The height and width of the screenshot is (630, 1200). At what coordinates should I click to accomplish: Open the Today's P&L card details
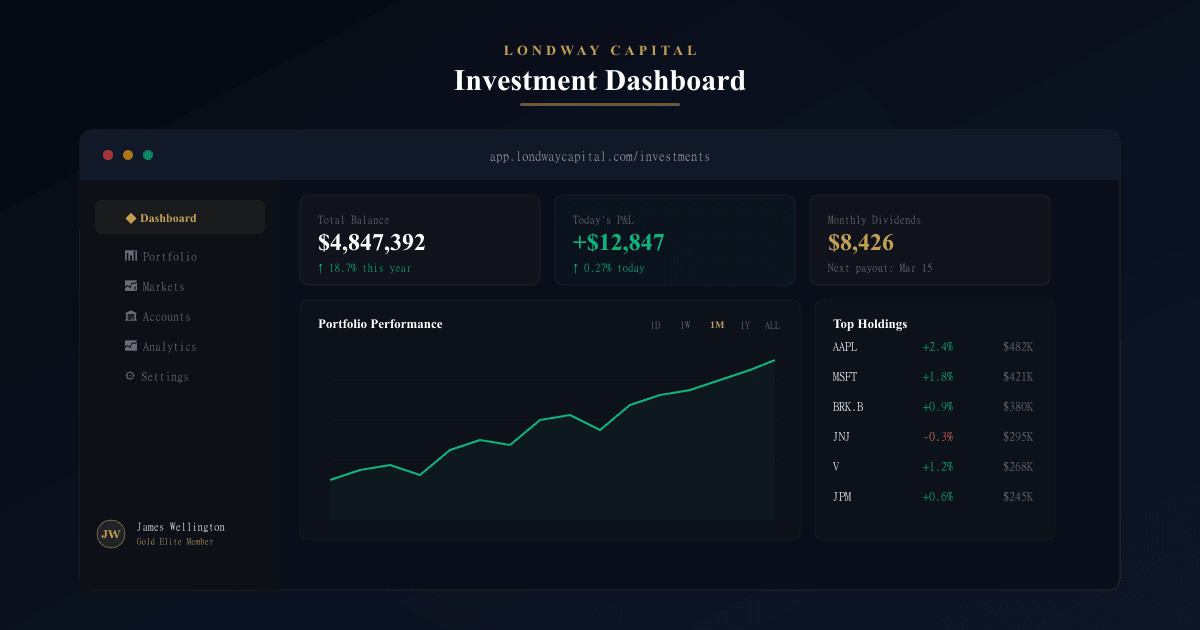click(x=675, y=240)
